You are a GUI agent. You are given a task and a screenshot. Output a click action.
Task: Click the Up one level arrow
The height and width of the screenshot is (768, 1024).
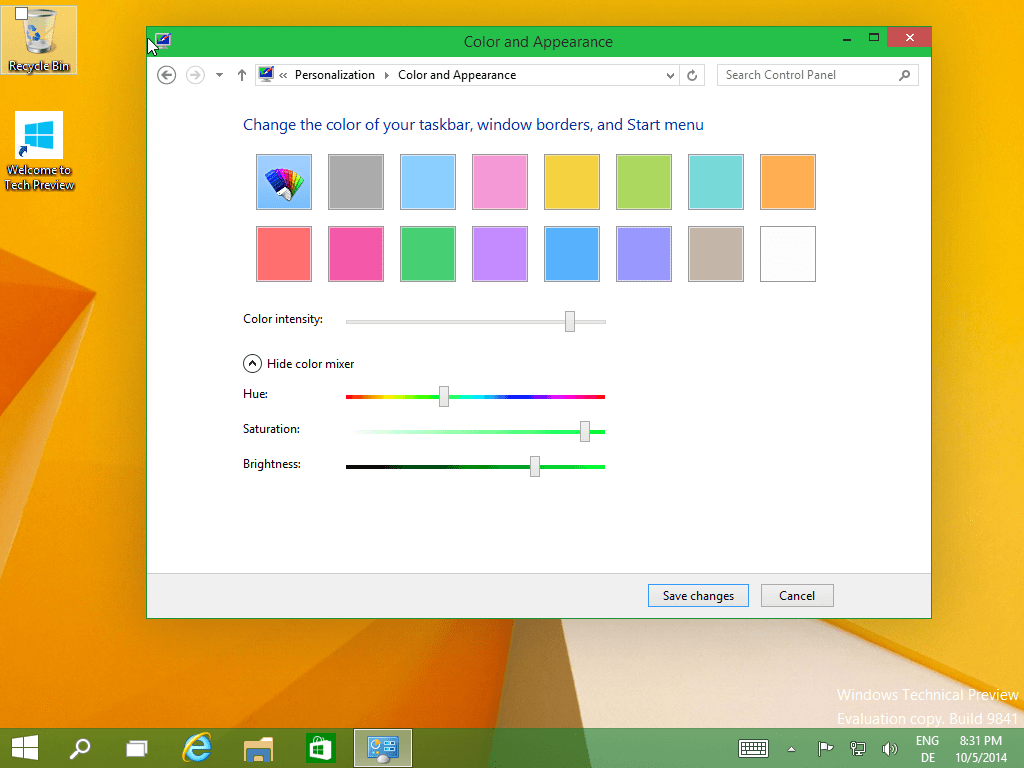point(242,75)
